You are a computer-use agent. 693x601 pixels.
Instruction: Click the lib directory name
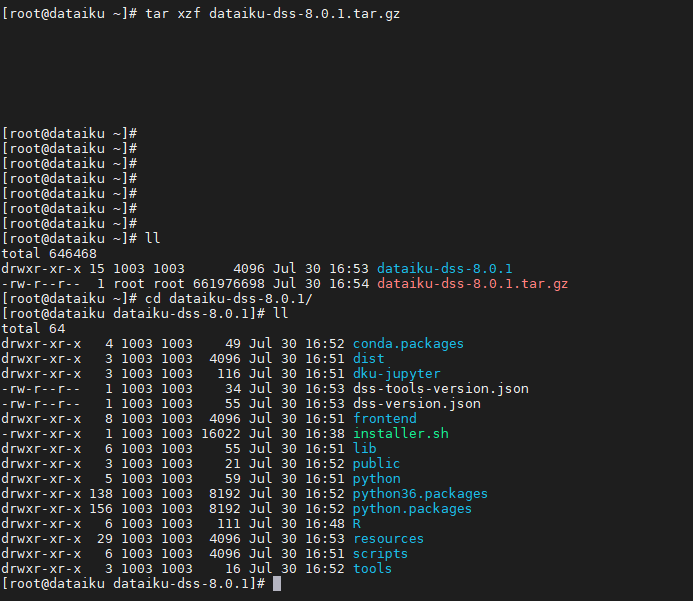click(x=365, y=449)
